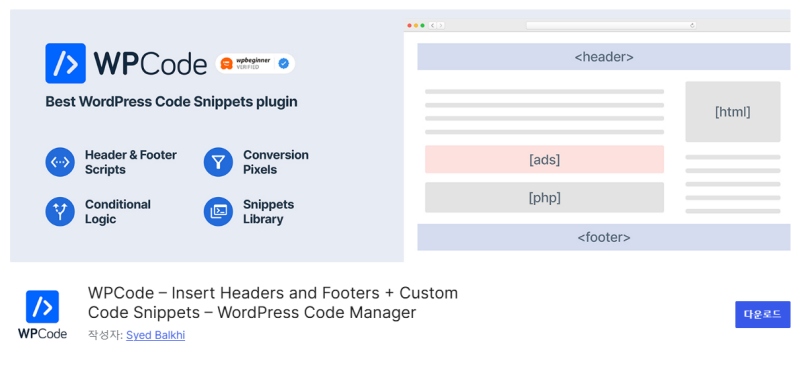Click the Conditional Logic branch icon
Screen dimensions: 800x367
[x=60, y=211]
